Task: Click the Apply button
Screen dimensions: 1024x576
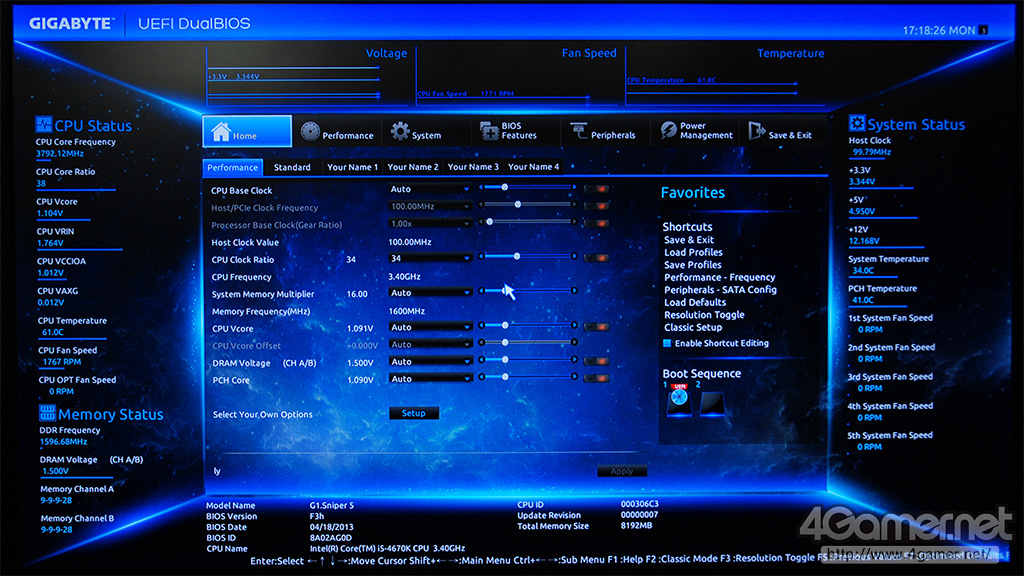Action: tap(622, 471)
